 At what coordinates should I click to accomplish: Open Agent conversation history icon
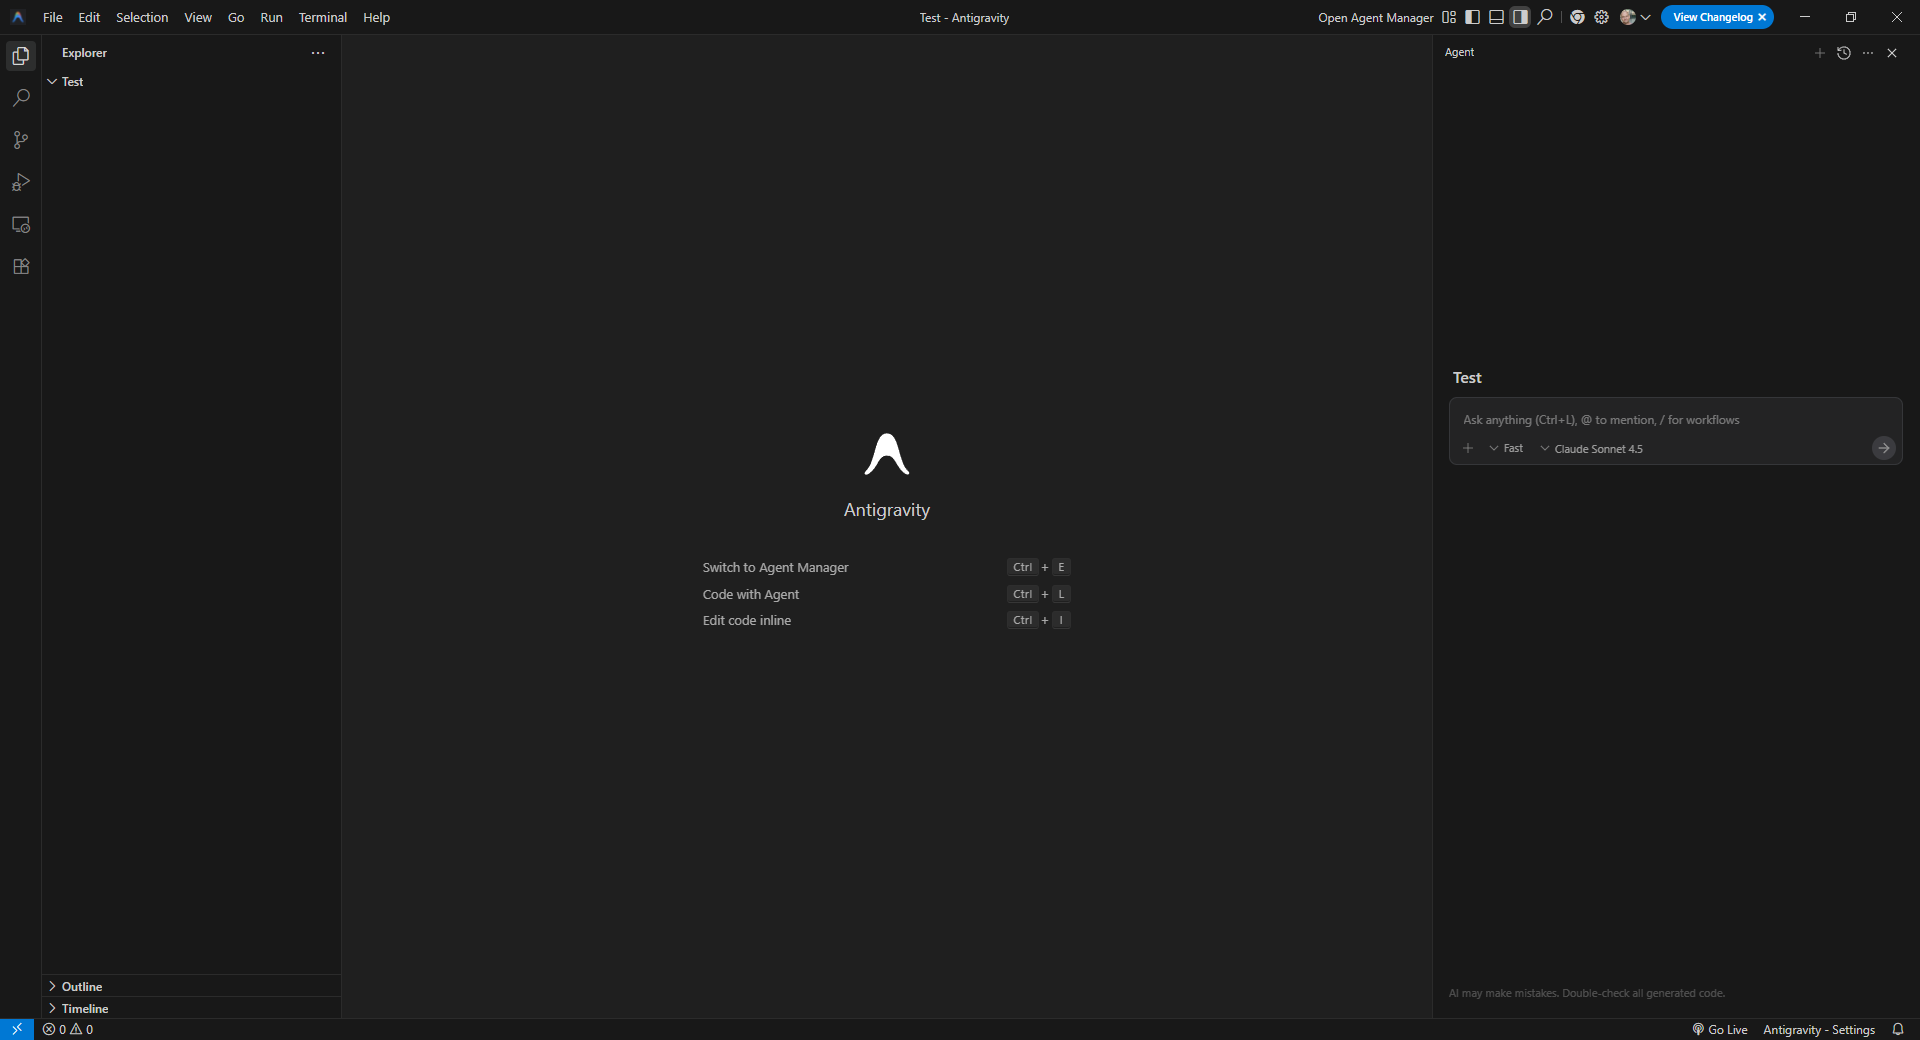[1844, 53]
